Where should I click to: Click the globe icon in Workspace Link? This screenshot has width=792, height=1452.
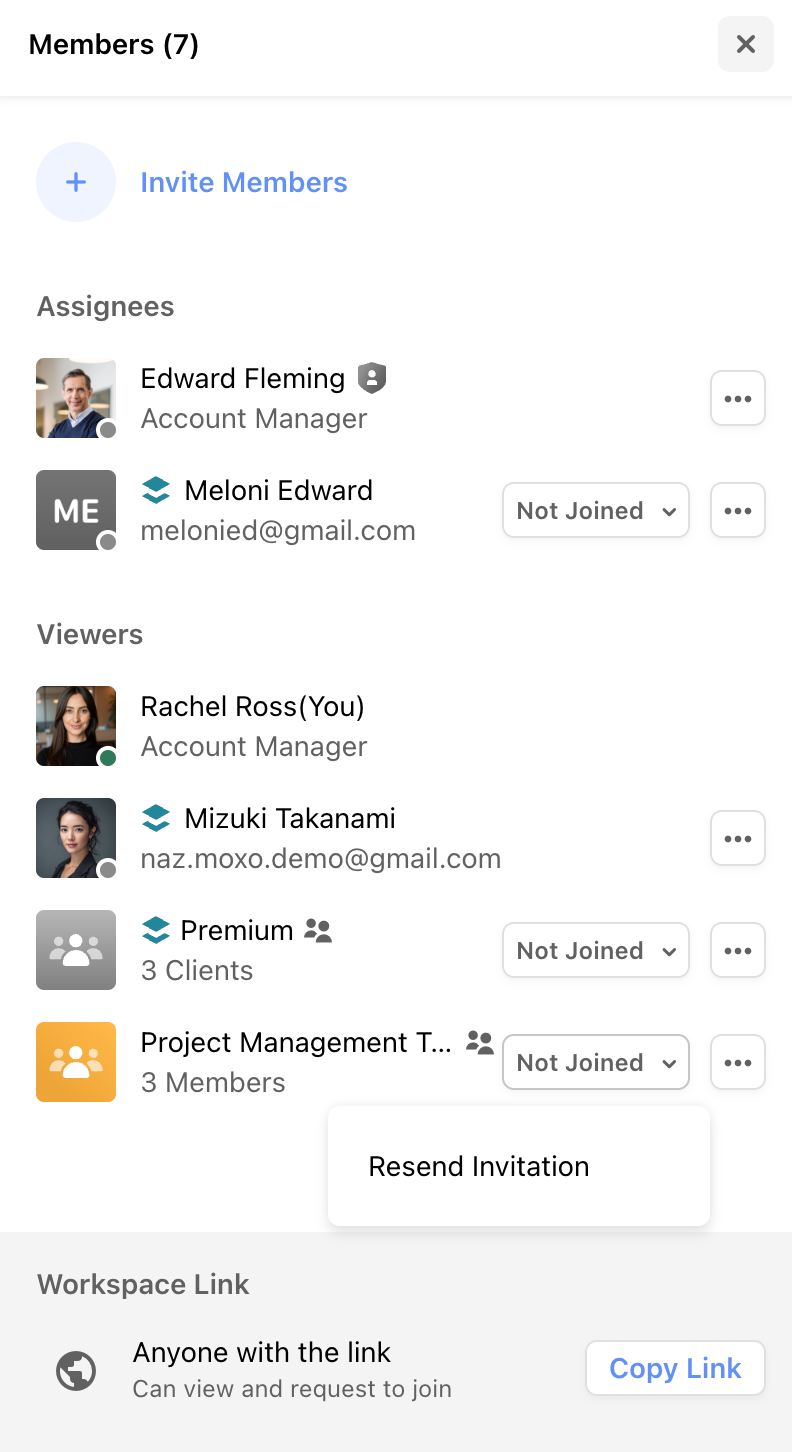coord(76,1370)
